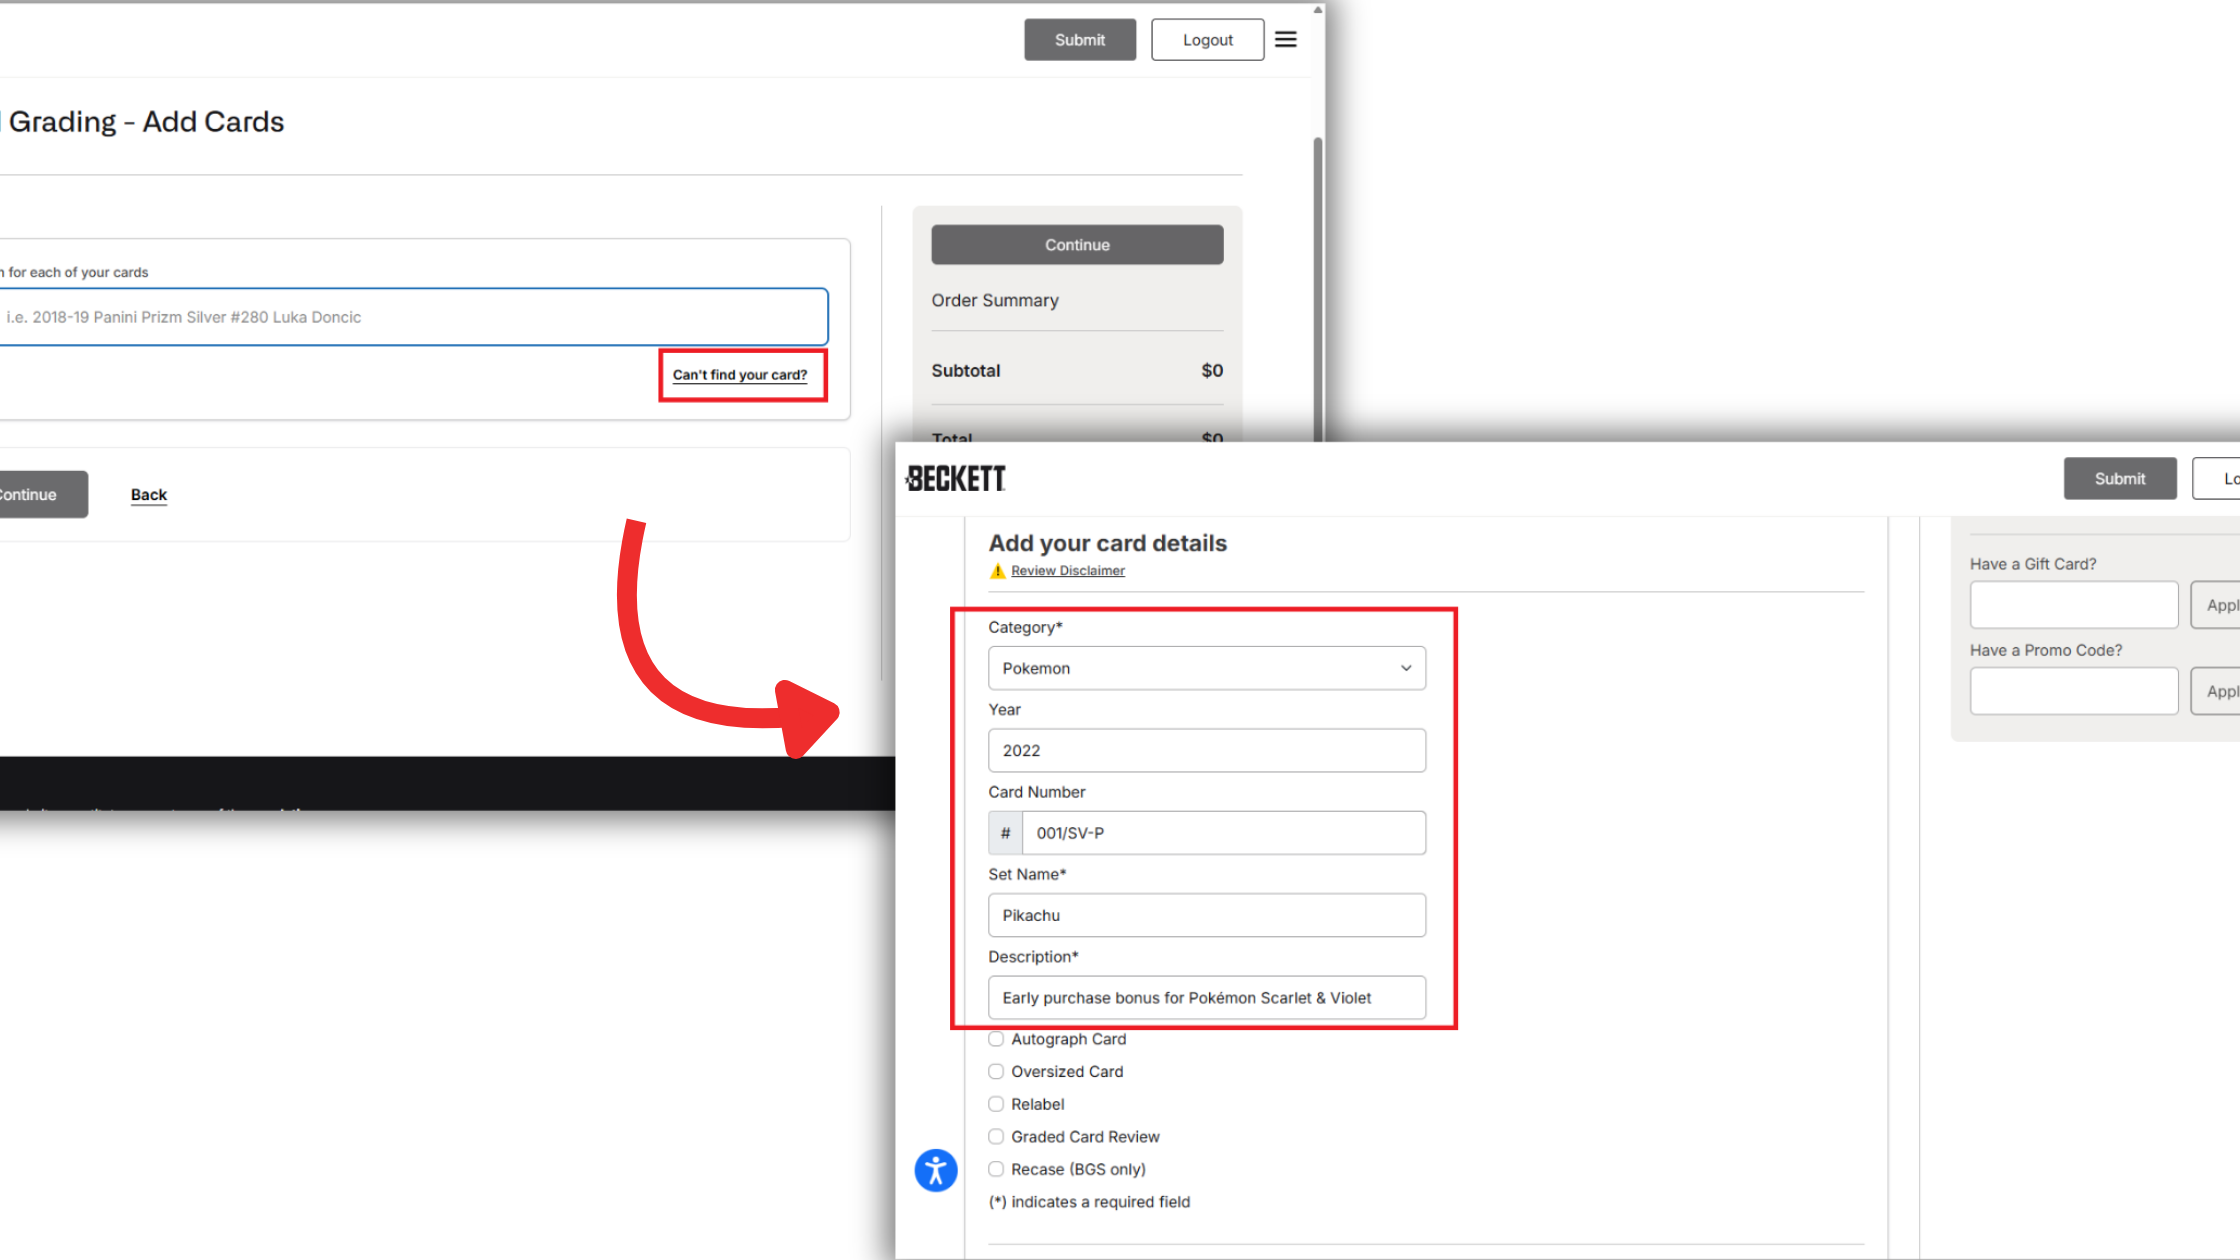
Task: Go back using the Back link
Action: (149, 495)
